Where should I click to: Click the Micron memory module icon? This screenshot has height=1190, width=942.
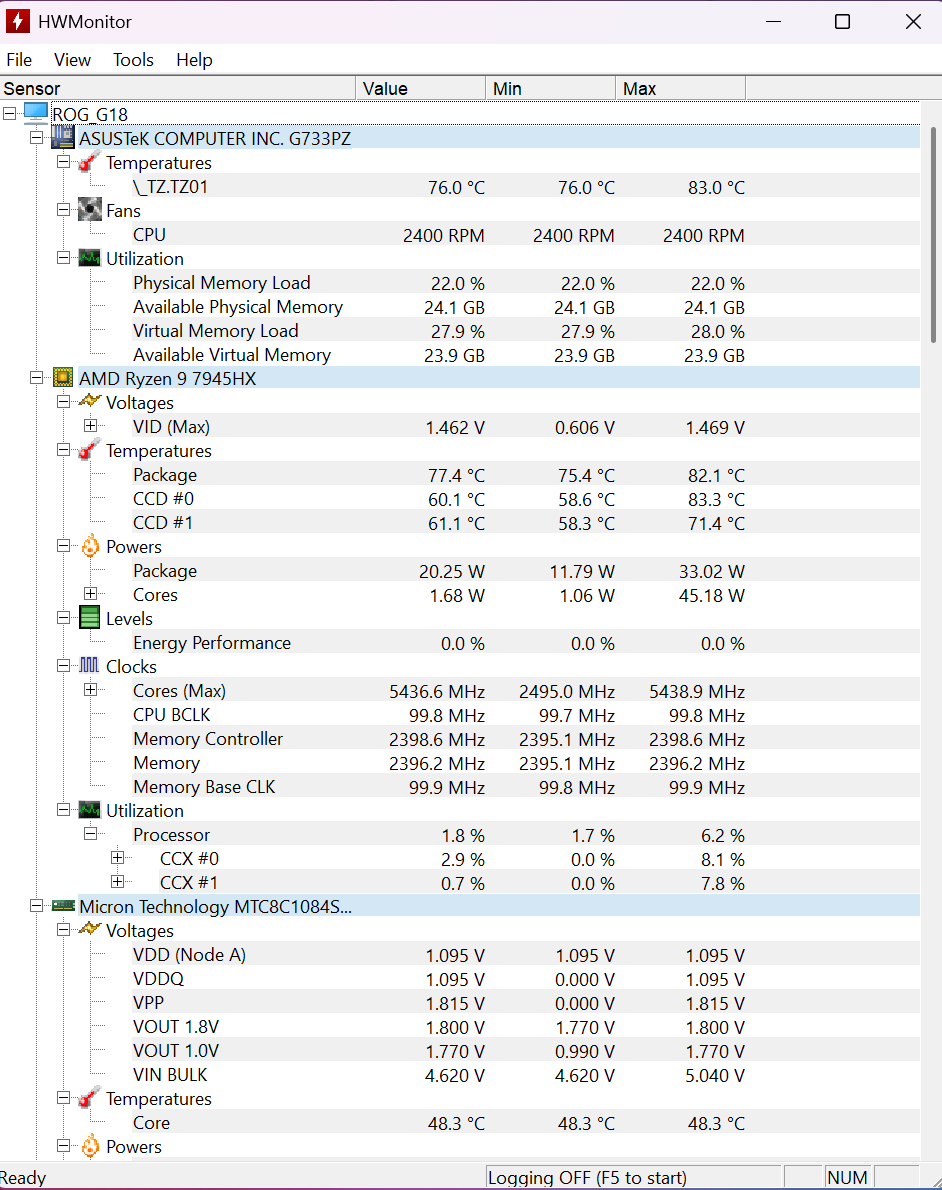(64, 906)
